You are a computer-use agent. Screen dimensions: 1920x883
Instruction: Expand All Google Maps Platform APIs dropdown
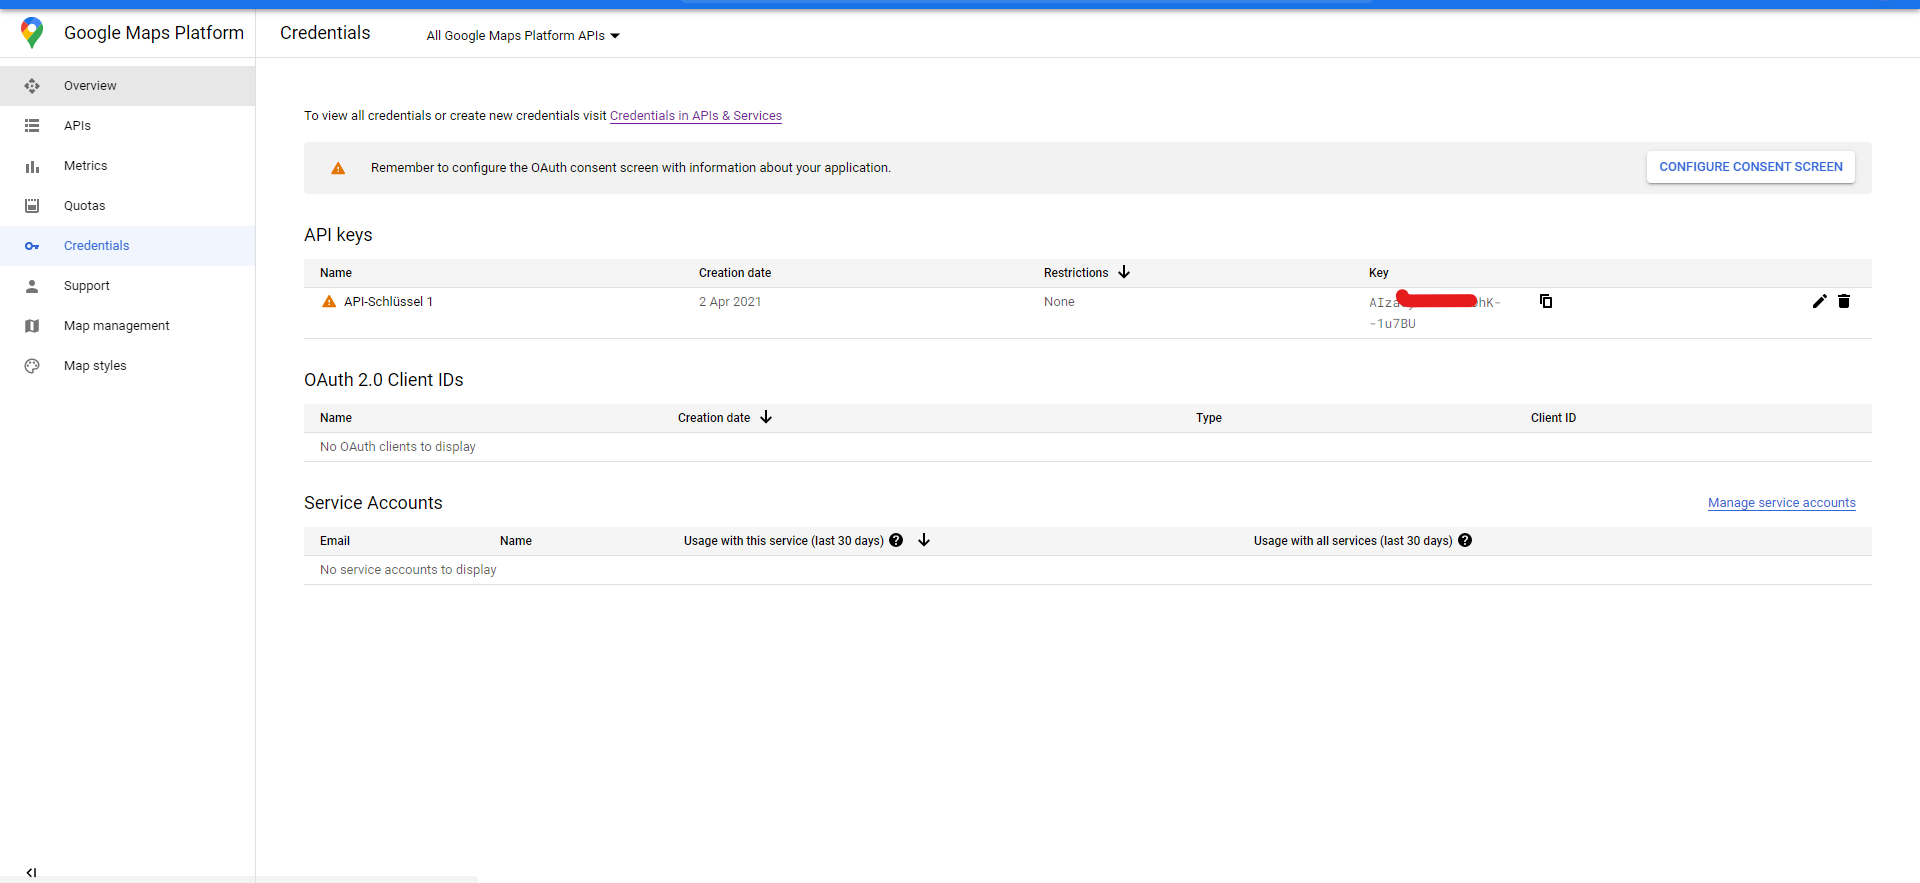tap(523, 36)
